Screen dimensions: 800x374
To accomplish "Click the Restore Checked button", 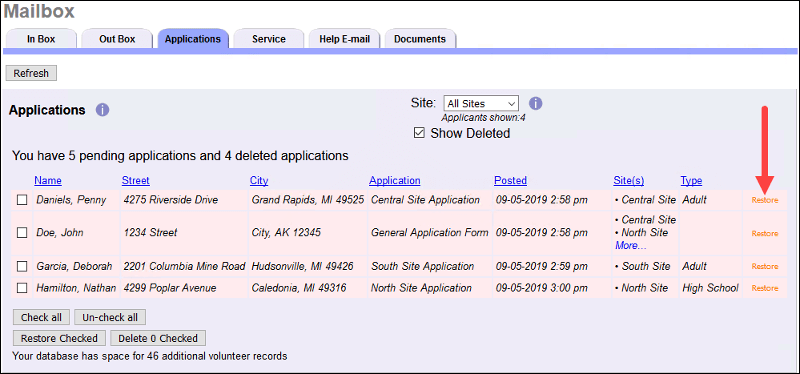I will (x=59, y=338).
